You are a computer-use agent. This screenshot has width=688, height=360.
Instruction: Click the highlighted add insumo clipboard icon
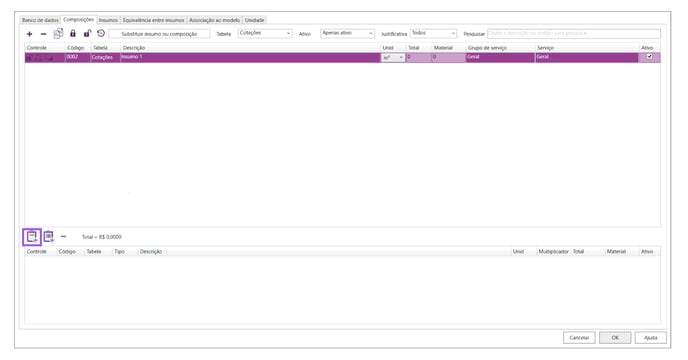pyautogui.click(x=32, y=237)
